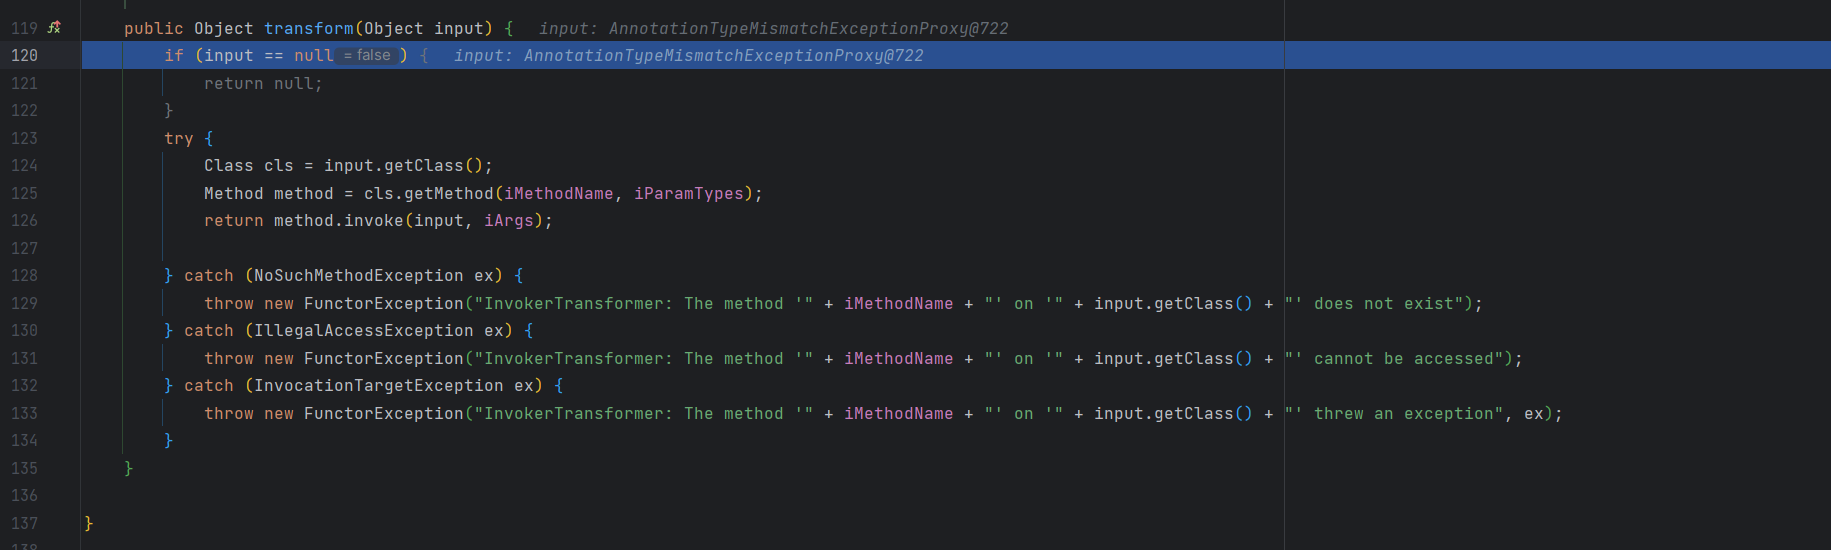This screenshot has height=550, width=1831.
Task: Click line number 133 in the gutter
Action: [x=24, y=414]
